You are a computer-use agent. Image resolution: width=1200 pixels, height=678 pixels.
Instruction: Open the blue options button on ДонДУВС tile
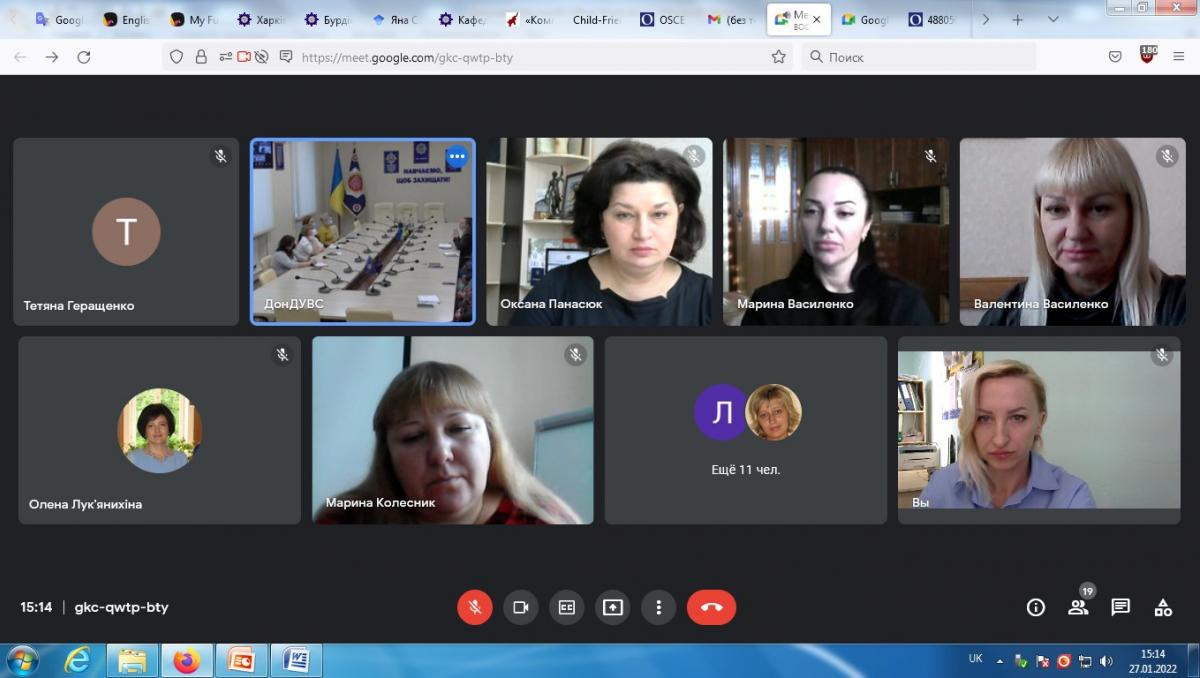pyautogui.click(x=457, y=156)
